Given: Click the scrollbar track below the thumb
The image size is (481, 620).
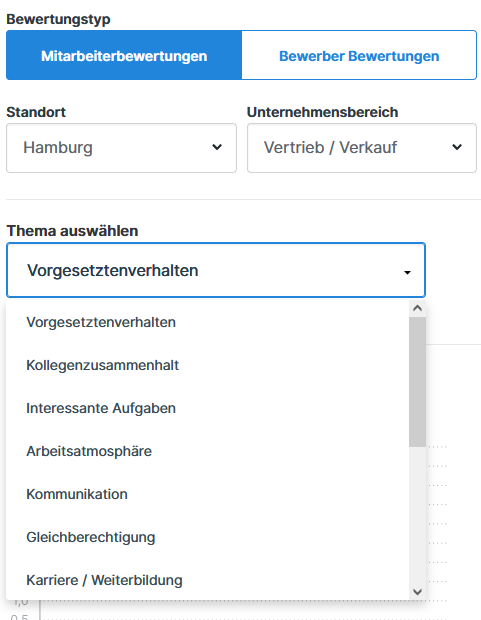Looking at the screenshot, I should pos(417,516).
